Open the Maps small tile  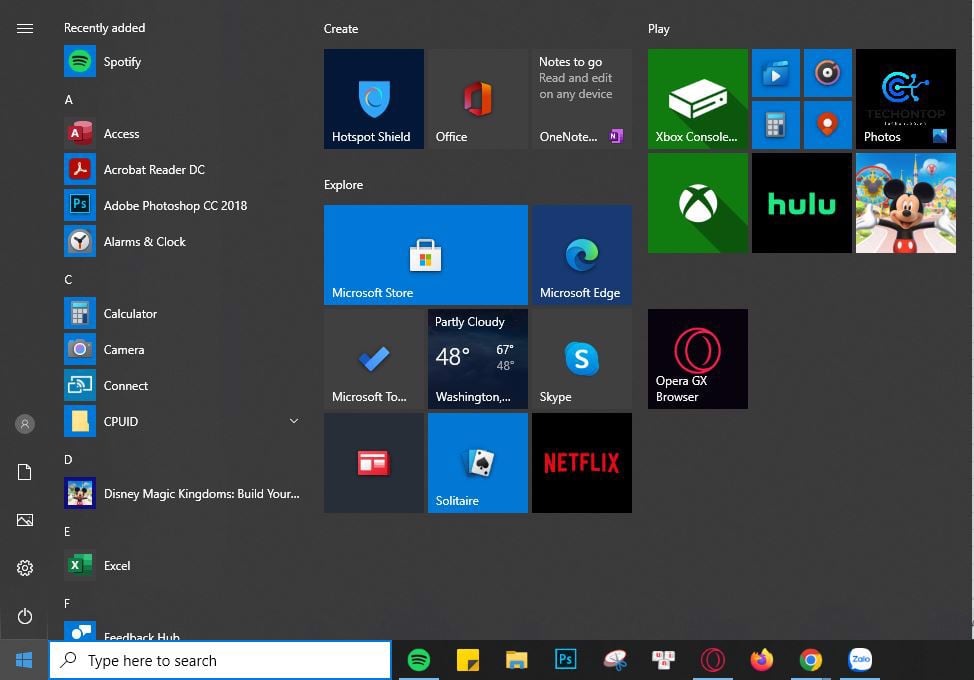point(827,125)
